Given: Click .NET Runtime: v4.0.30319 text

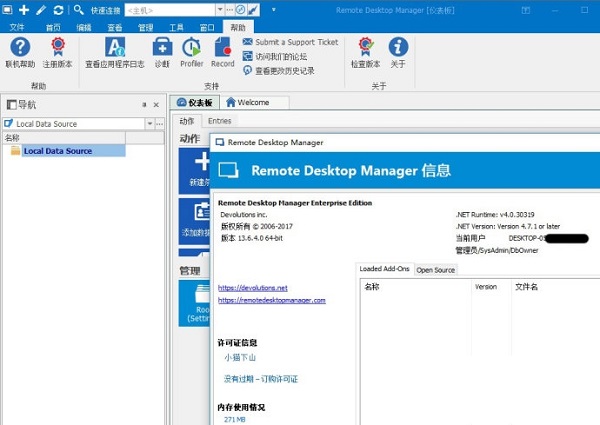Looking at the screenshot, I should pos(495,215).
